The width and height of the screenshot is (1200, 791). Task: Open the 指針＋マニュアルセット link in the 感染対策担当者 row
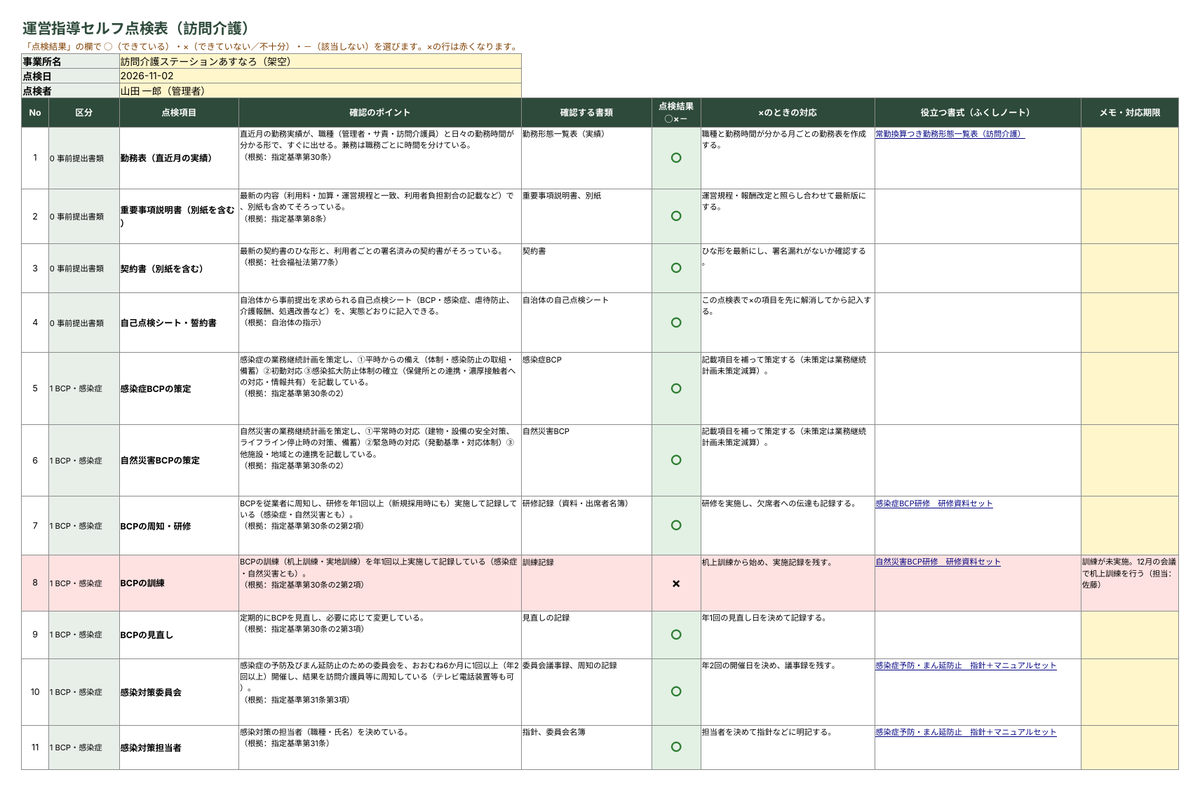(966, 732)
